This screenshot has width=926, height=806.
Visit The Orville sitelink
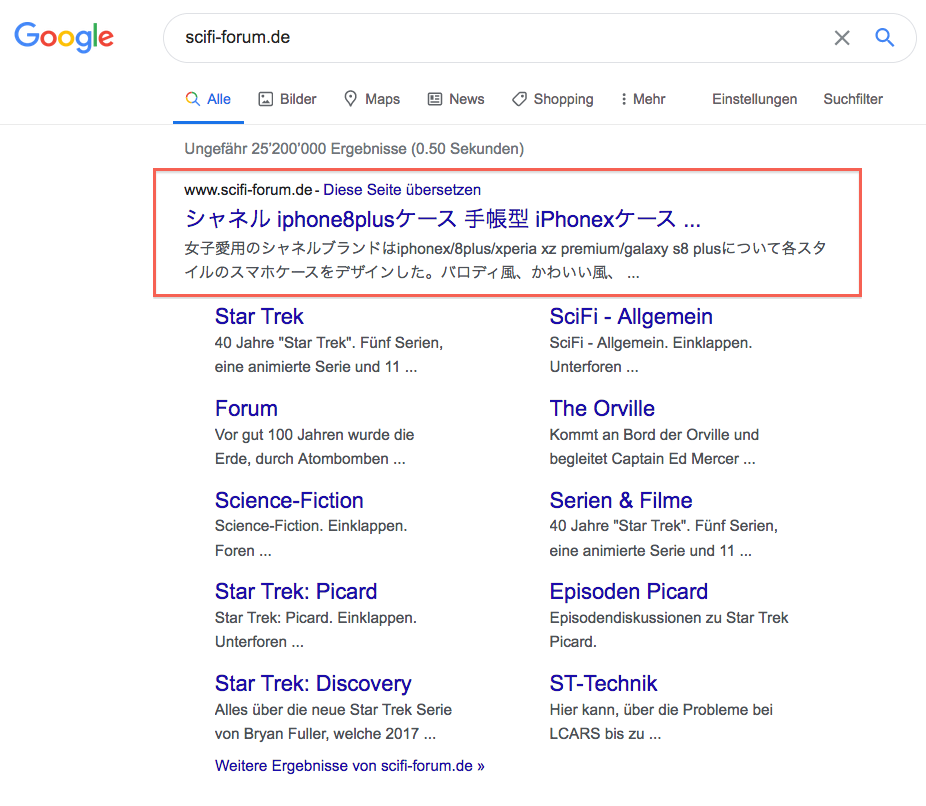(x=602, y=409)
